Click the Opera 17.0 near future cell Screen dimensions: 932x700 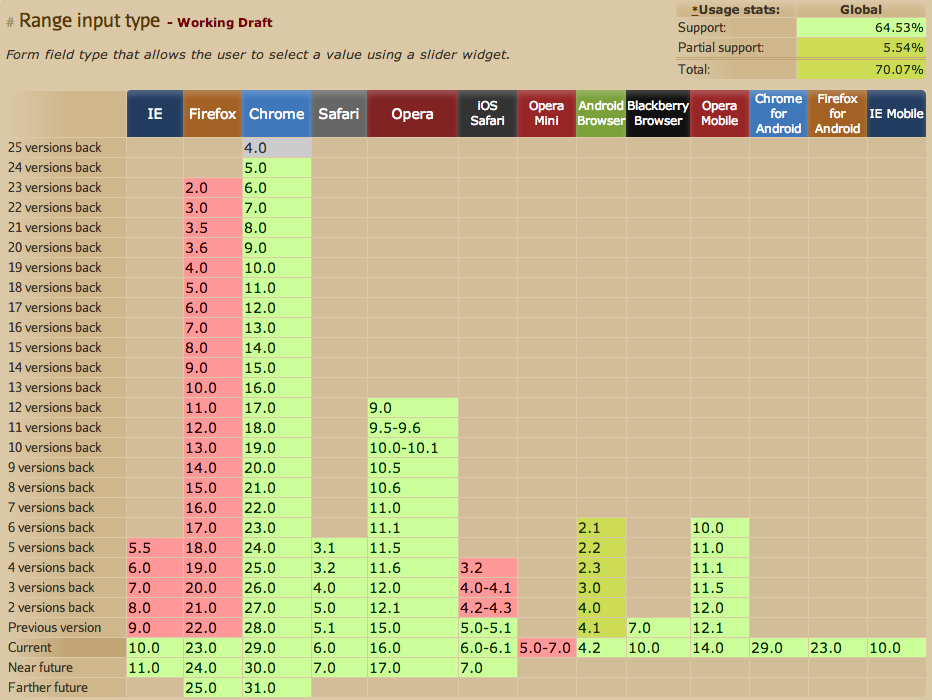pos(413,668)
